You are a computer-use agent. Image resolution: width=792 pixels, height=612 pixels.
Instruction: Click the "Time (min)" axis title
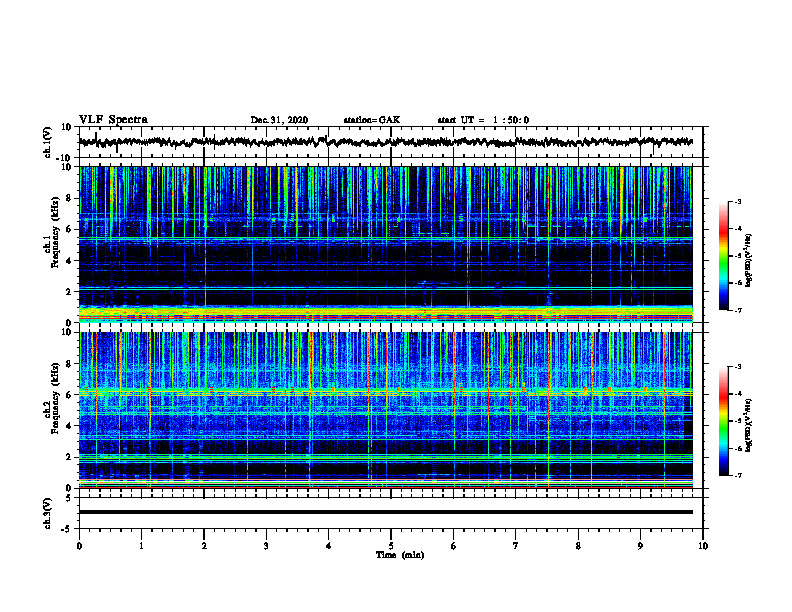pos(400,555)
